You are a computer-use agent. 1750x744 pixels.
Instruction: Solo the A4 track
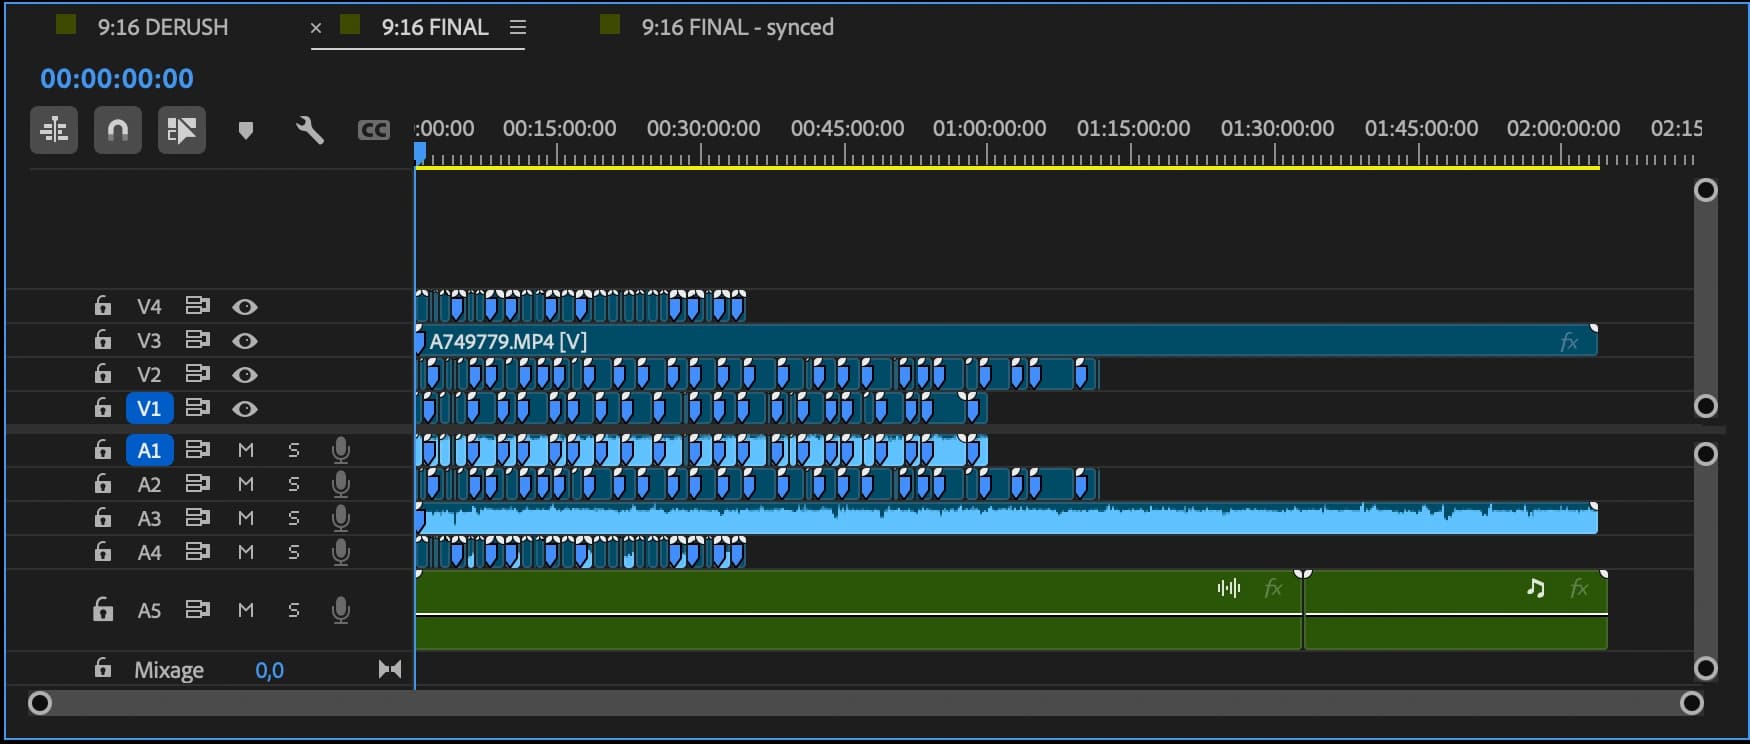(x=294, y=552)
